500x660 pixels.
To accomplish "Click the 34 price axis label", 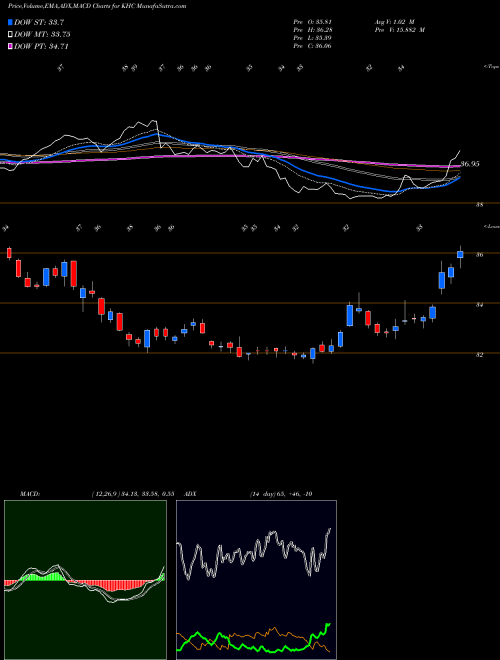I will point(479,305).
